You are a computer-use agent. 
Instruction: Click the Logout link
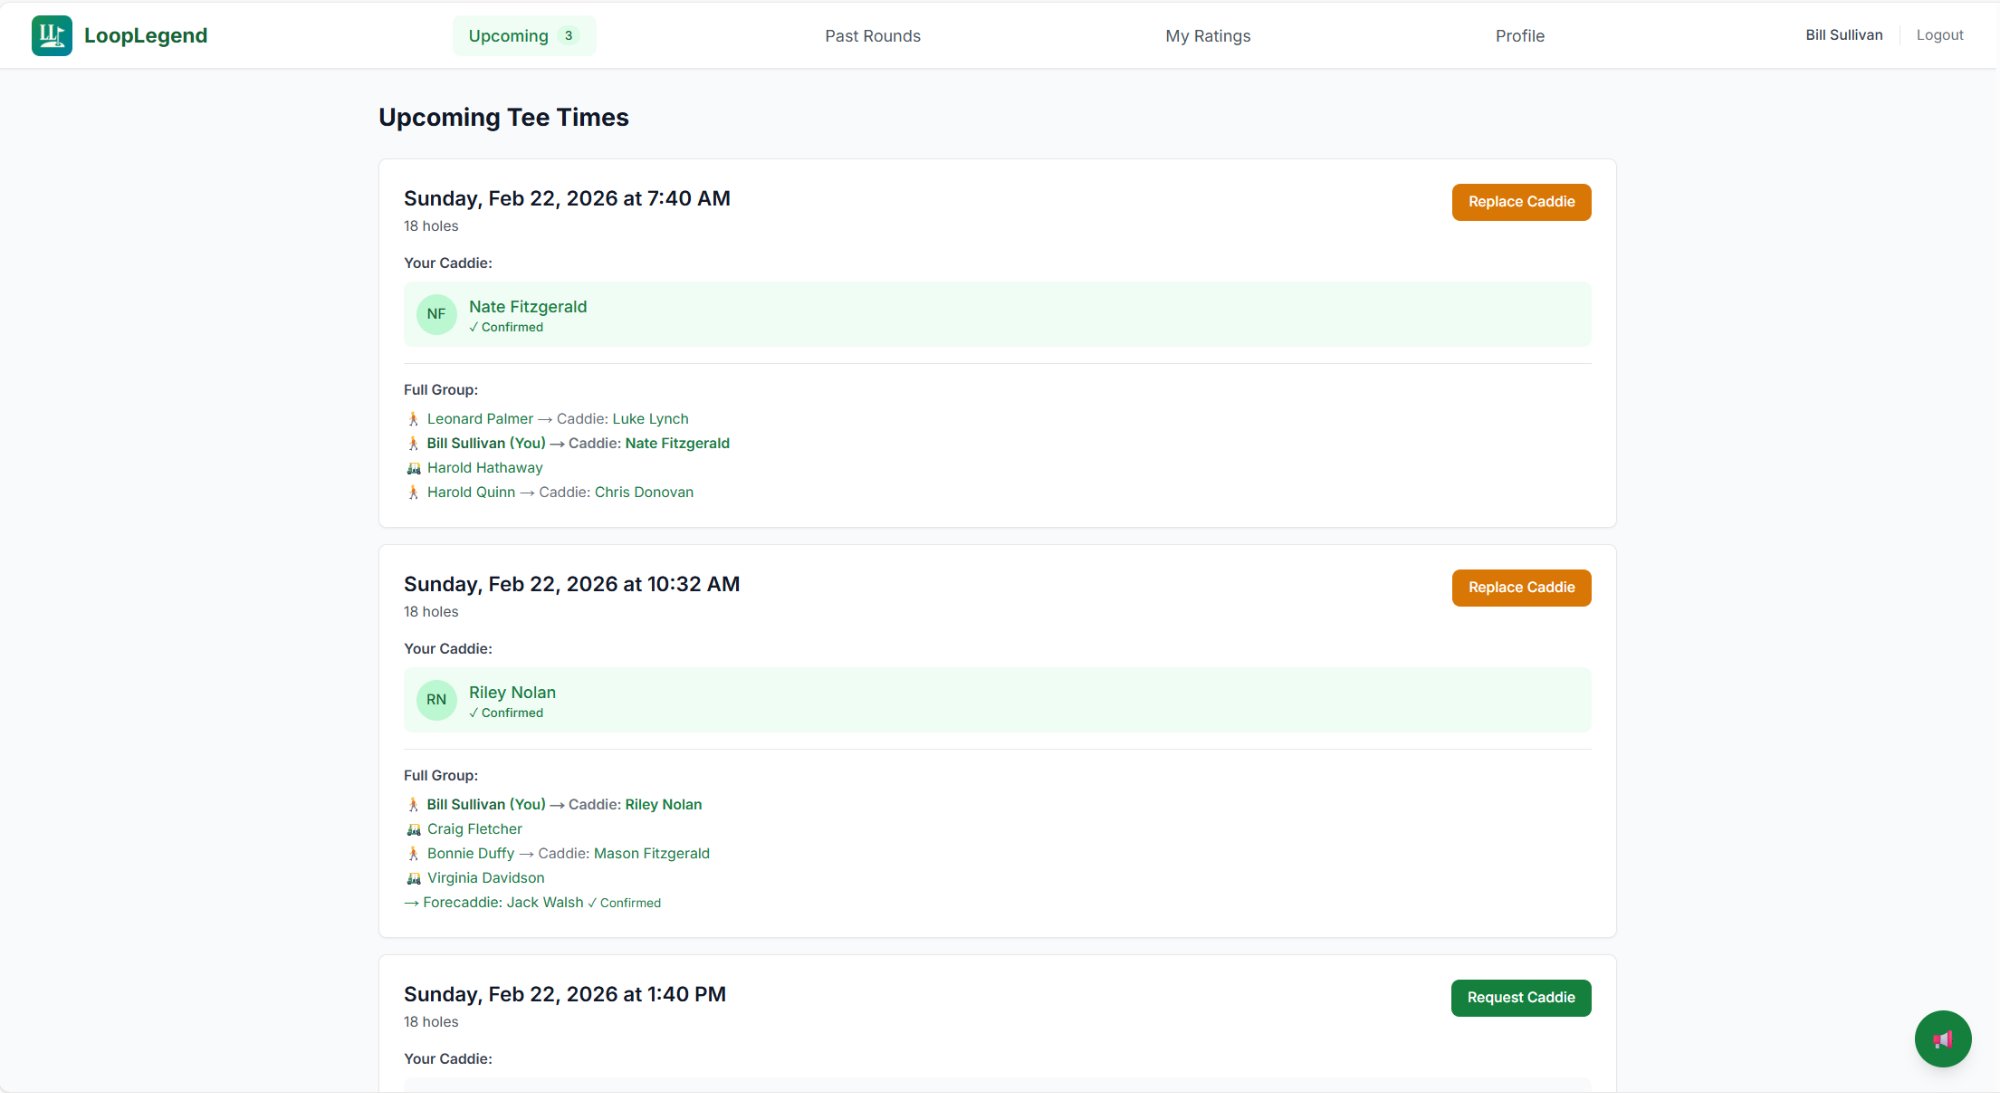pos(1939,35)
